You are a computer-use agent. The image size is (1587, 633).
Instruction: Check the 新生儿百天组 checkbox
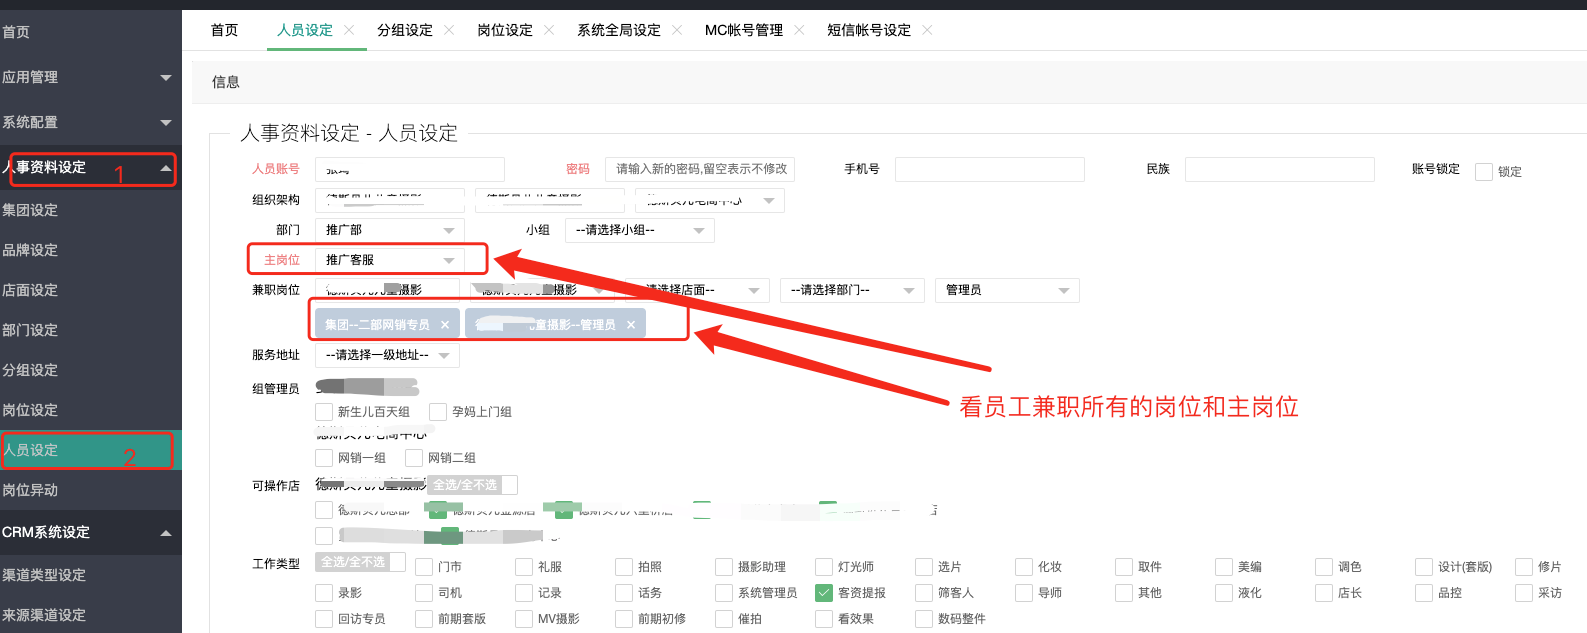pos(324,412)
